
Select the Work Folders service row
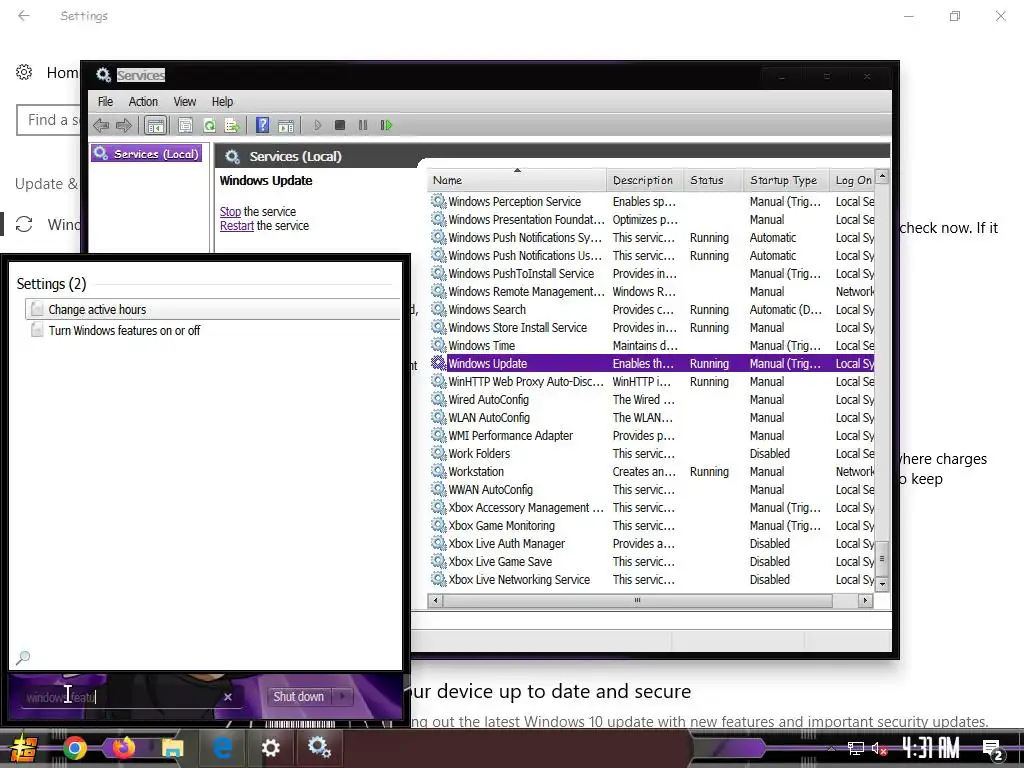(x=652, y=453)
